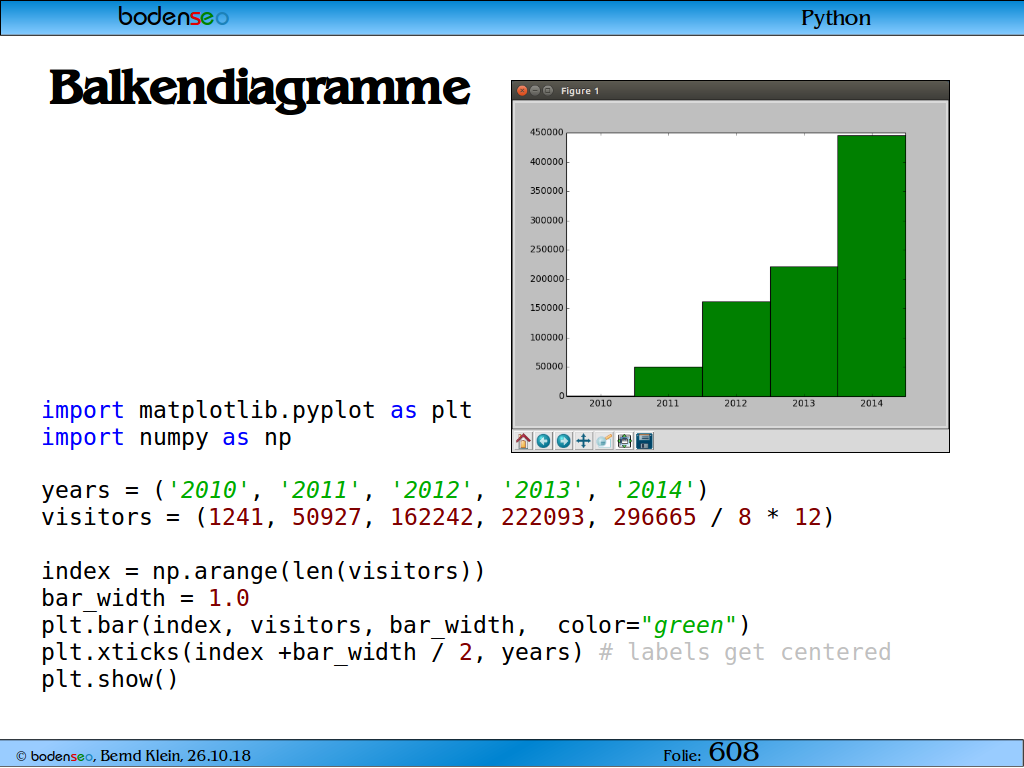Click the green 2013 bar
The image size is (1024, 768).
(804, 331)
